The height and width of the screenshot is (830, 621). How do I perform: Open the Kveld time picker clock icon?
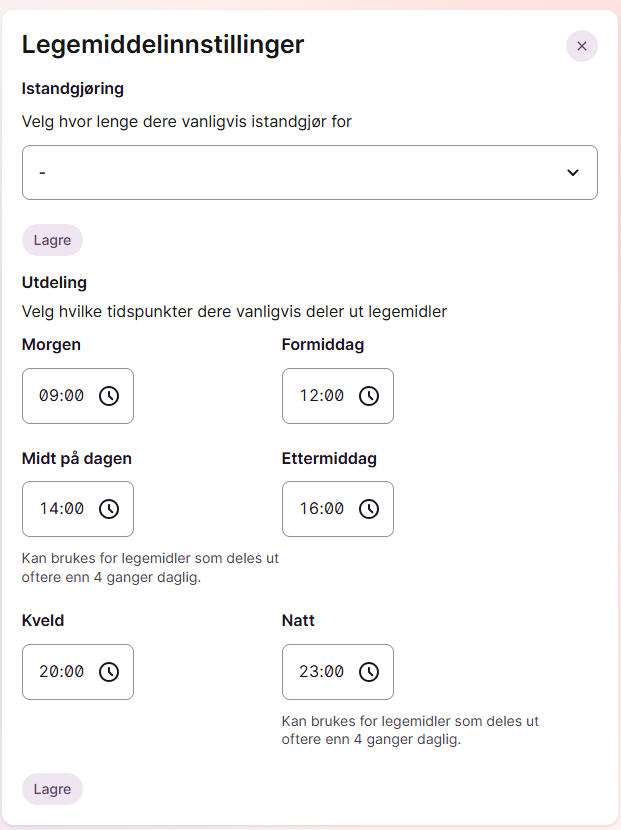pos(109,672)
